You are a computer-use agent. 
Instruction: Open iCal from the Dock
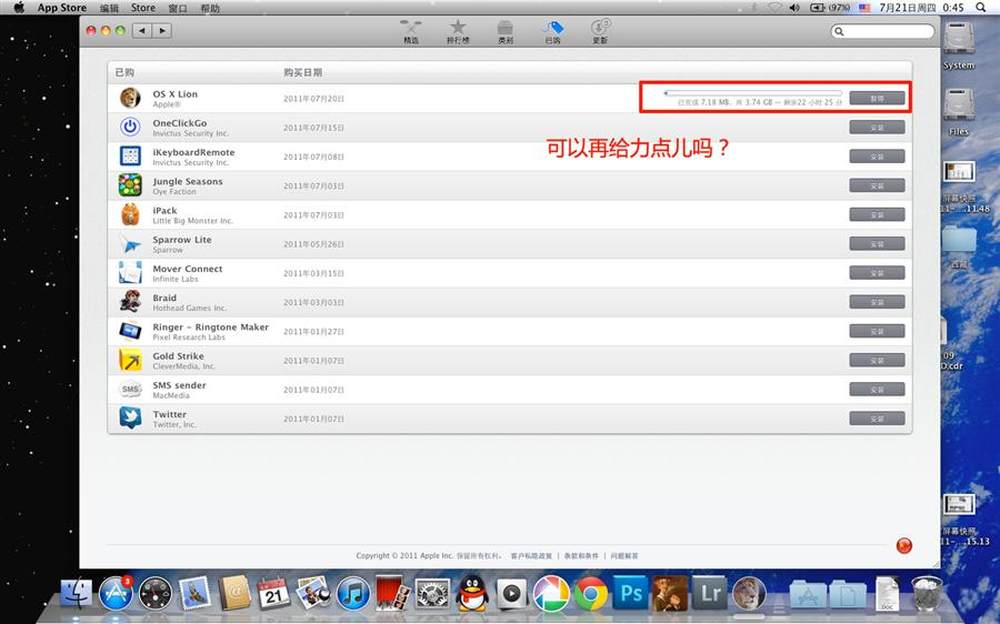[x=274, y=593]
